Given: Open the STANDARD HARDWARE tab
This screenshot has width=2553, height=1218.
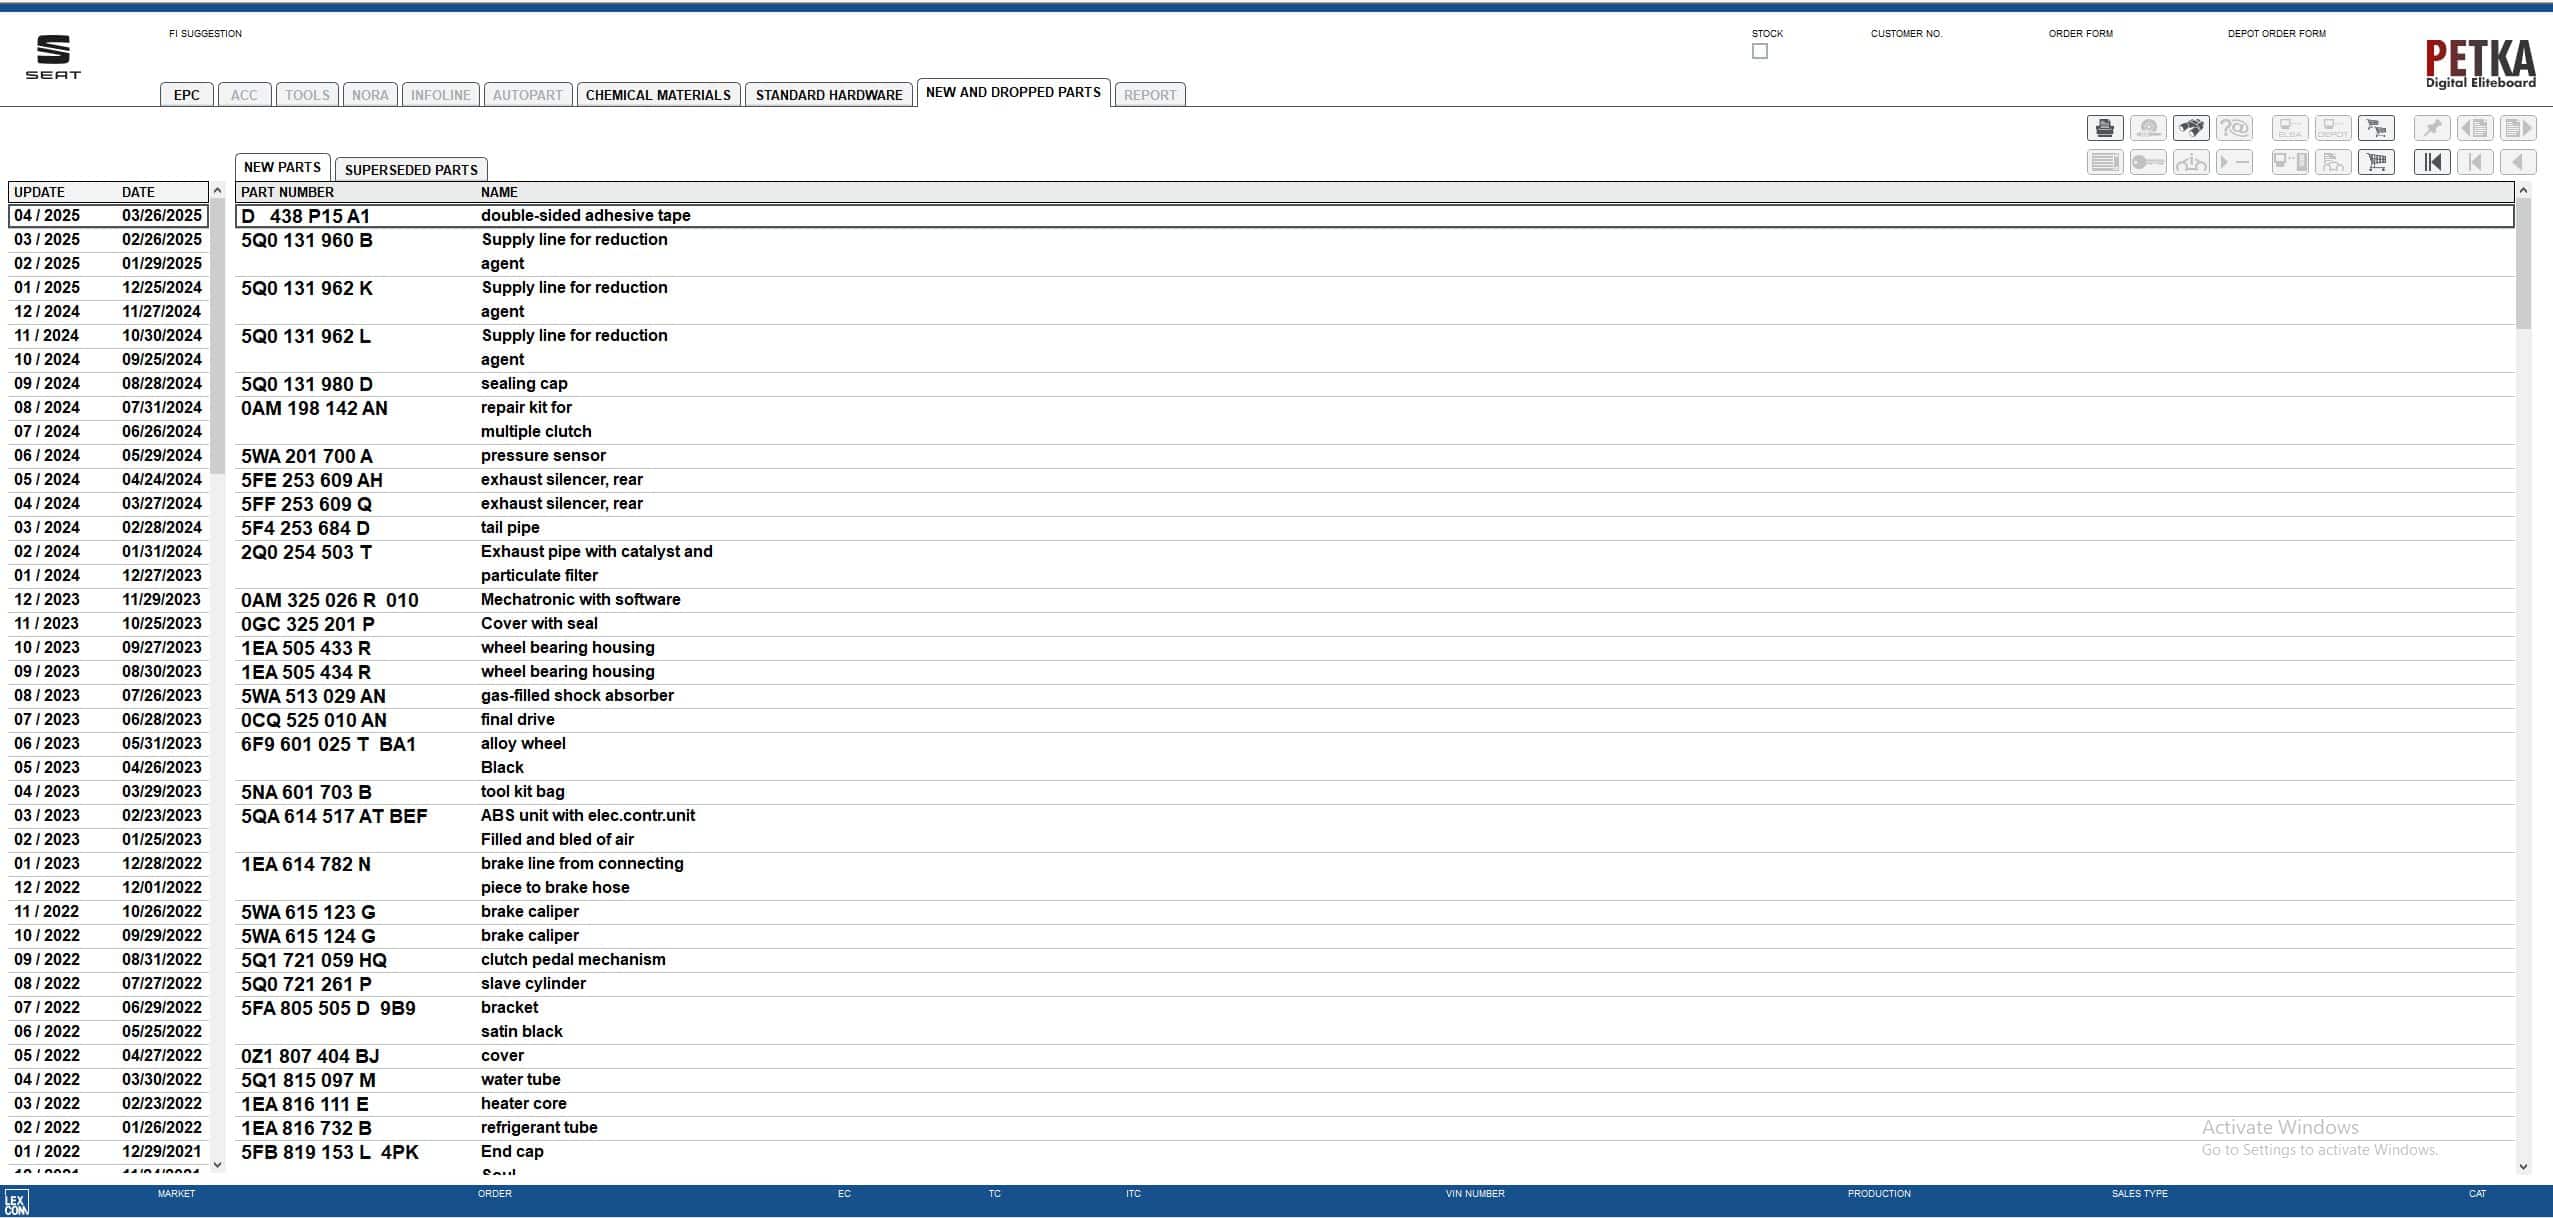Looking at the screenshot, I should (828, 95).
